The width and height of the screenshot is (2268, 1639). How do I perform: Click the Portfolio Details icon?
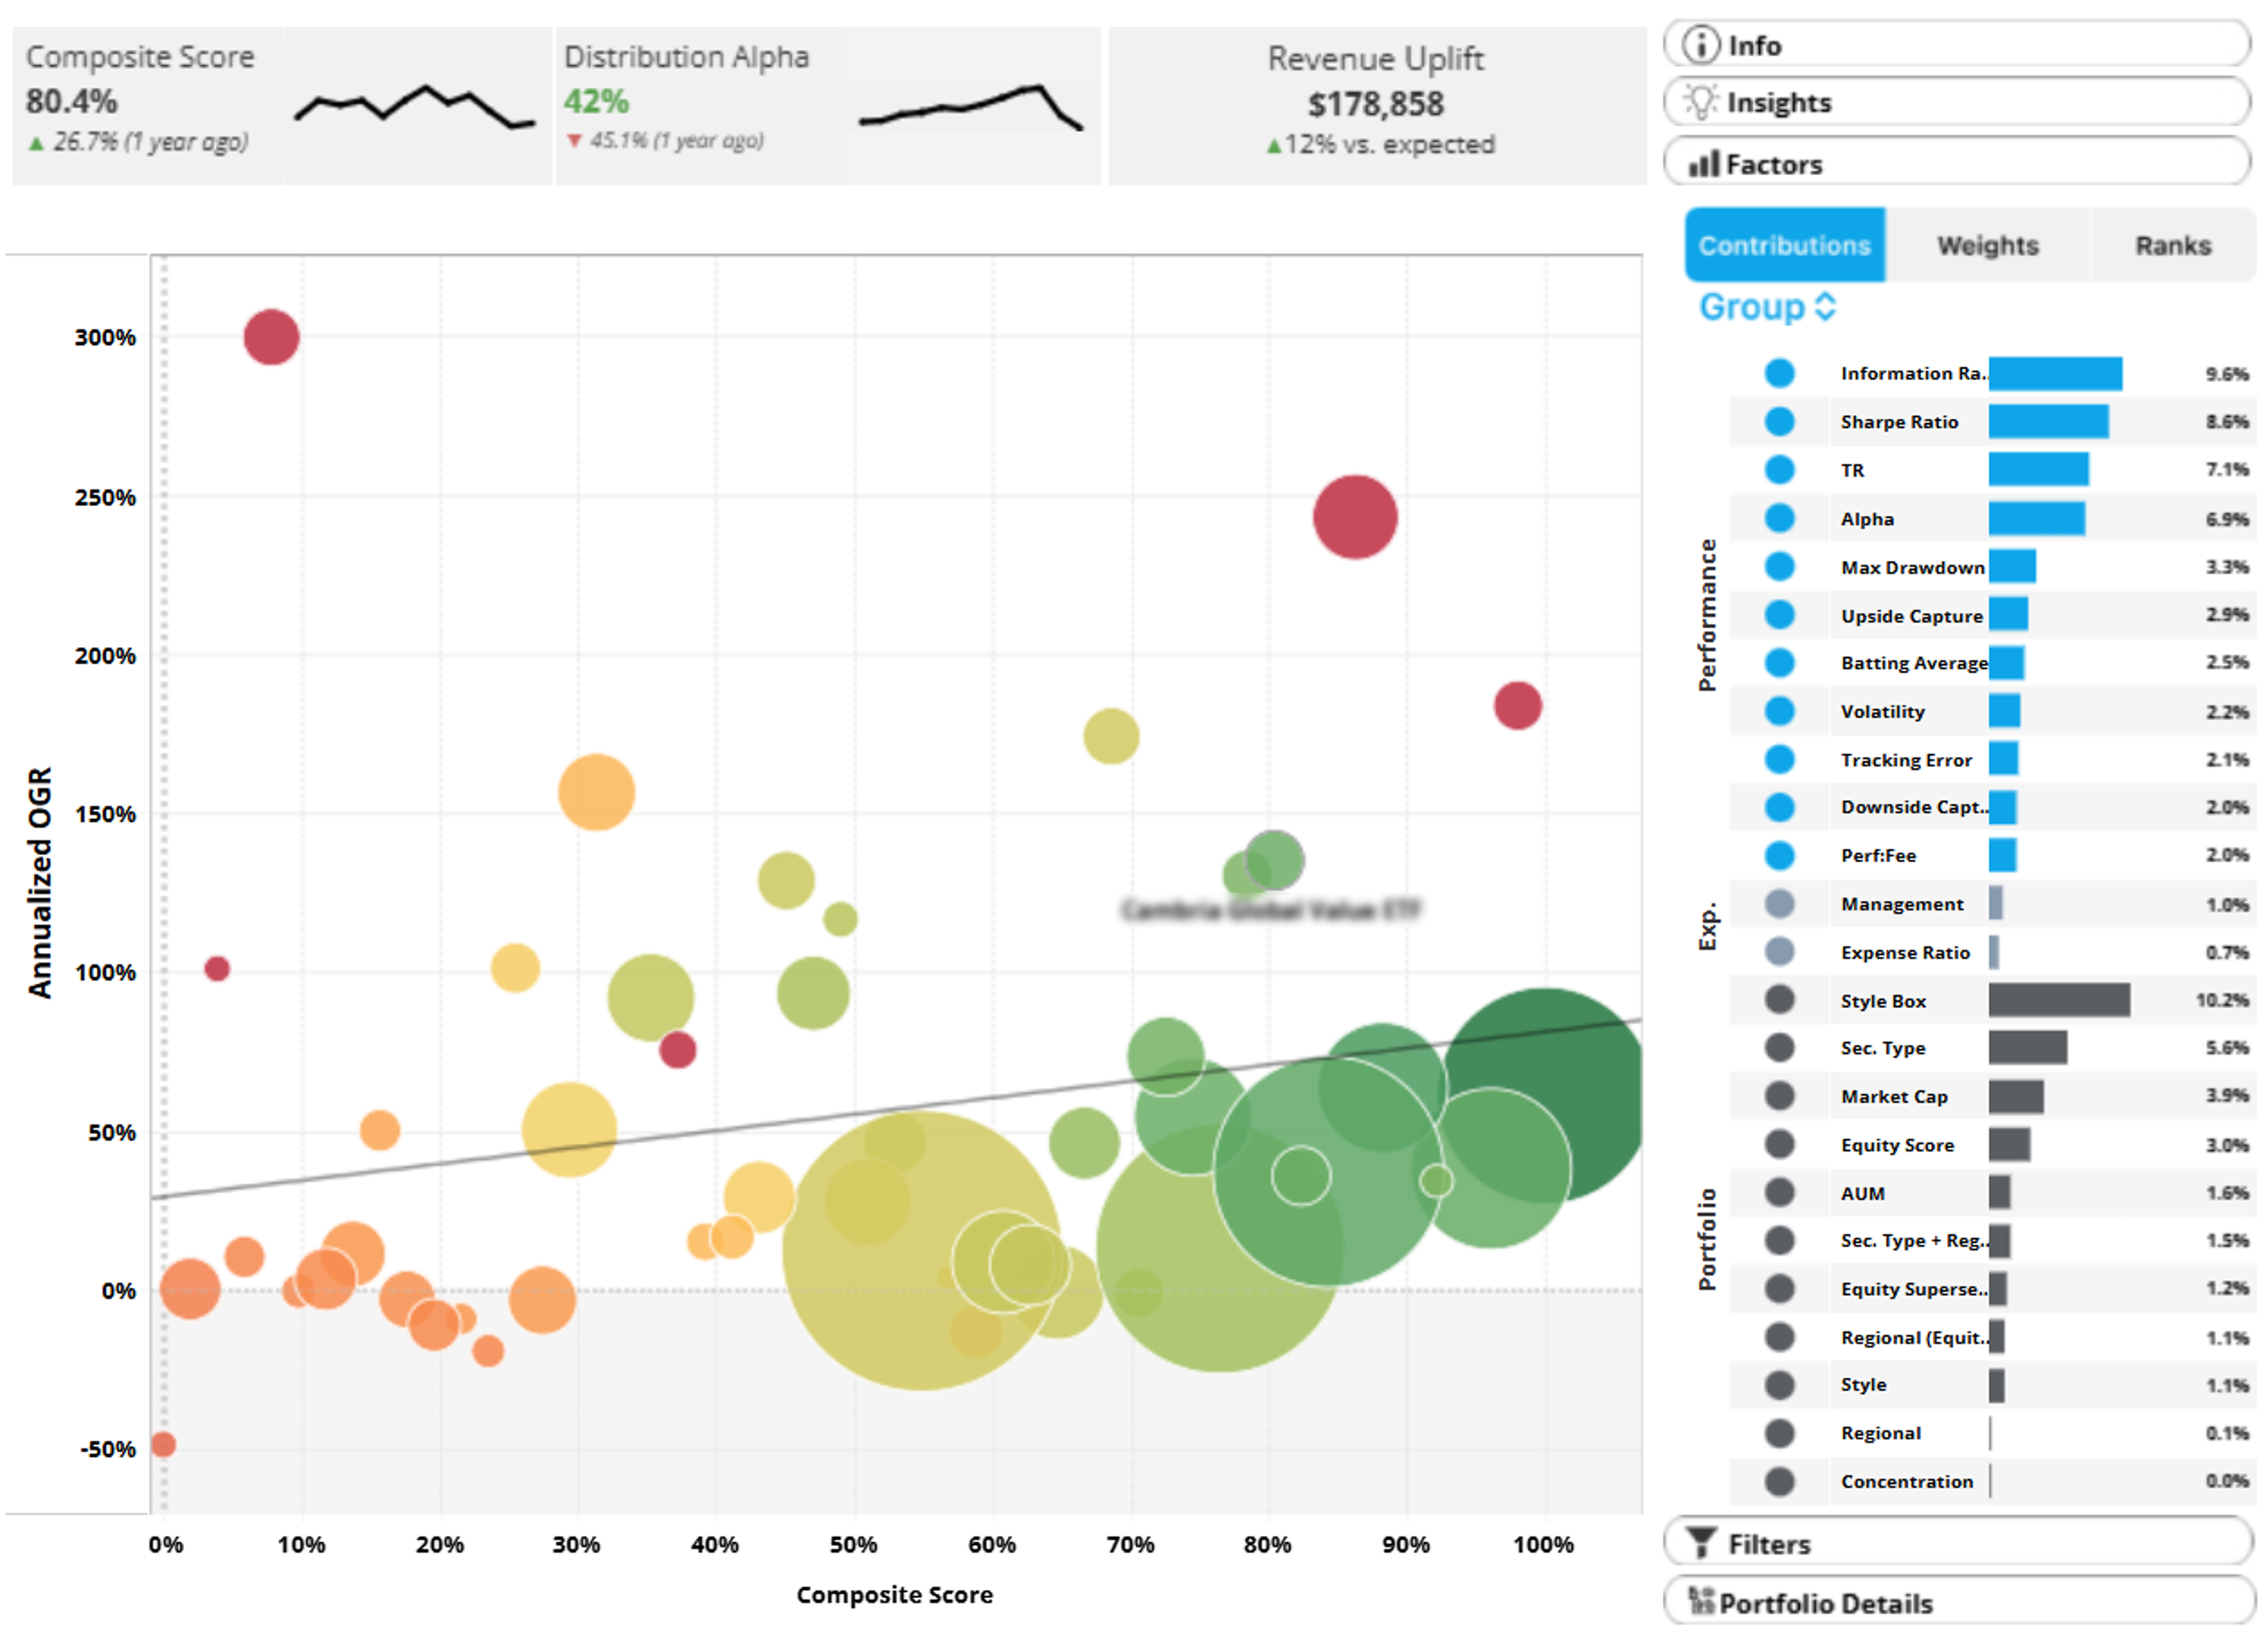(x=1701, y=1601)
